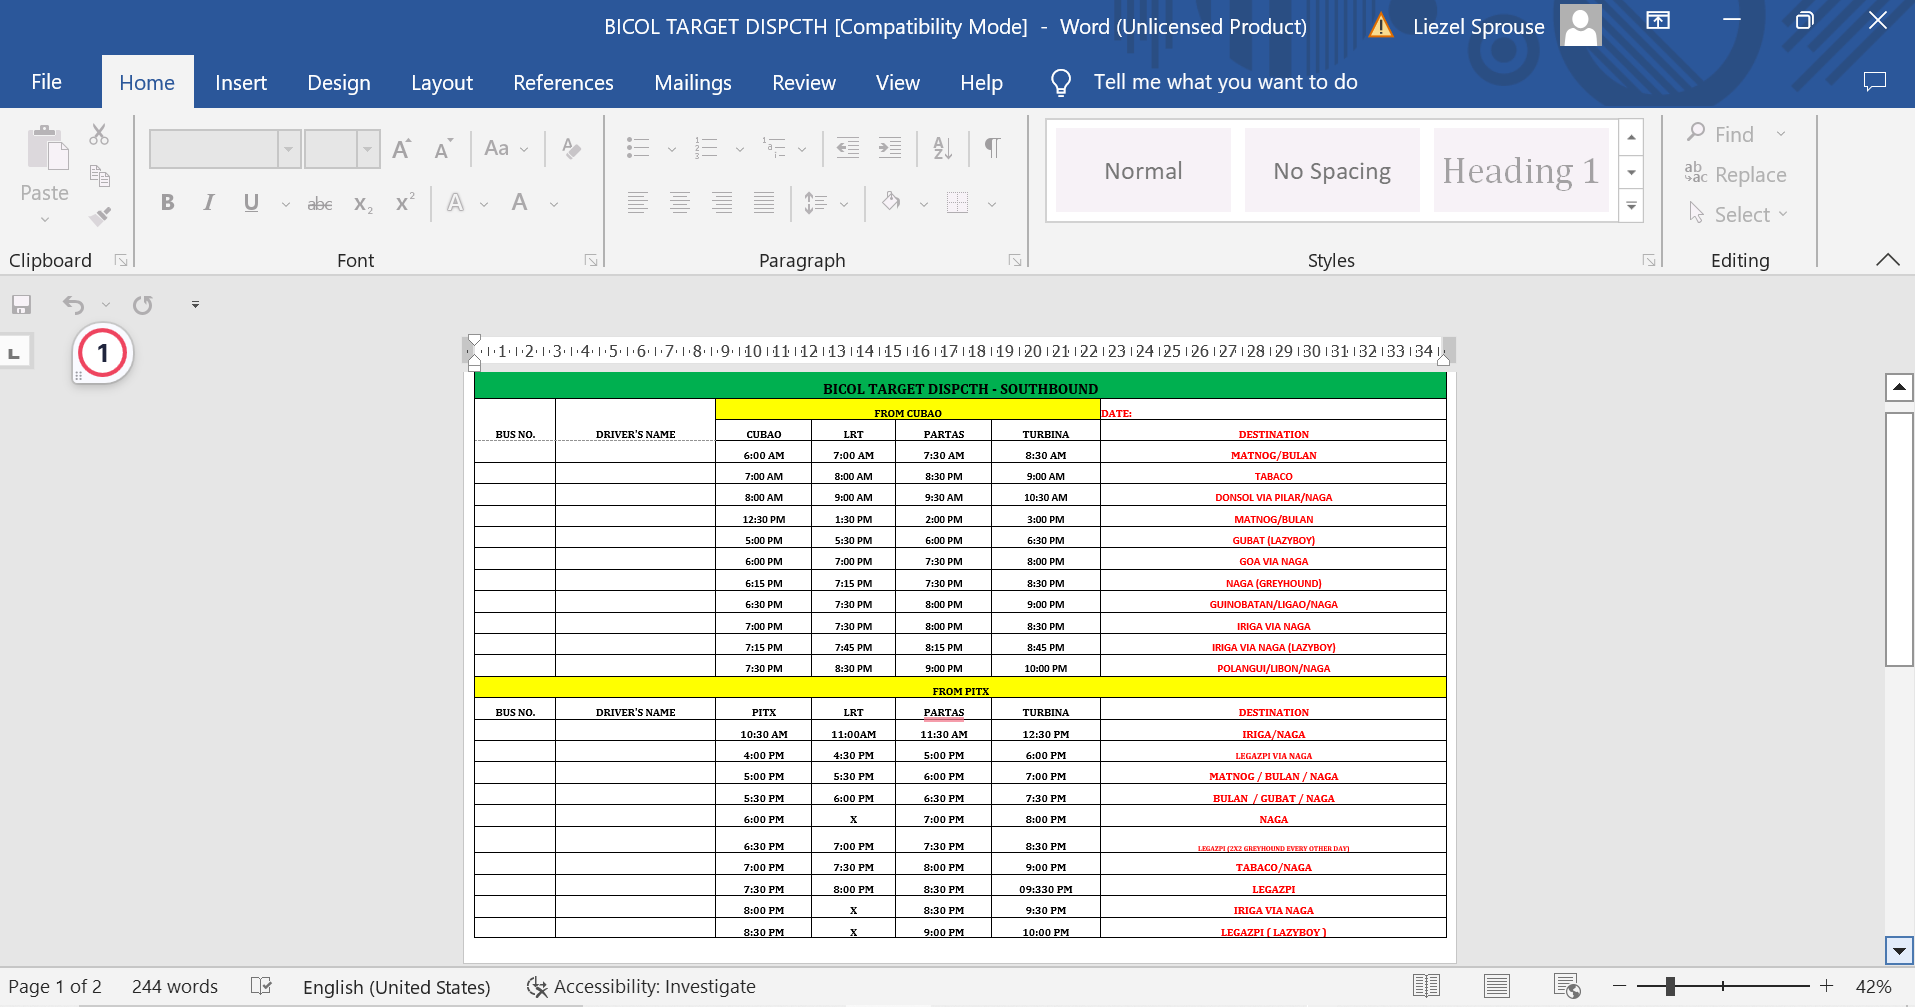Center the paragraph text
Viewport: 1915px width, 1007px height.
click(x=680, y=203)
